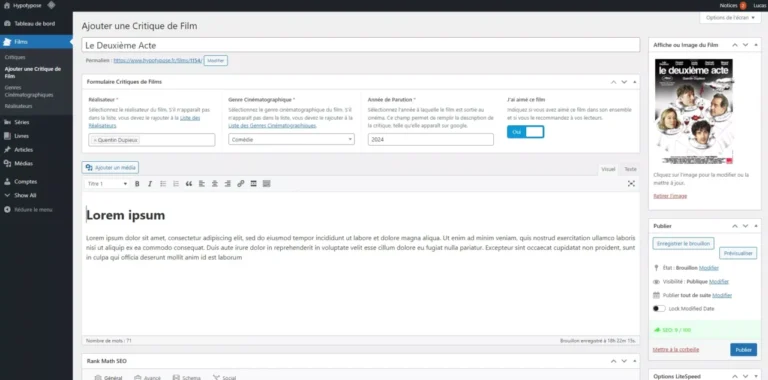Open the Comptes sidebar menu
768x380 pixels.
click(36, 181)
